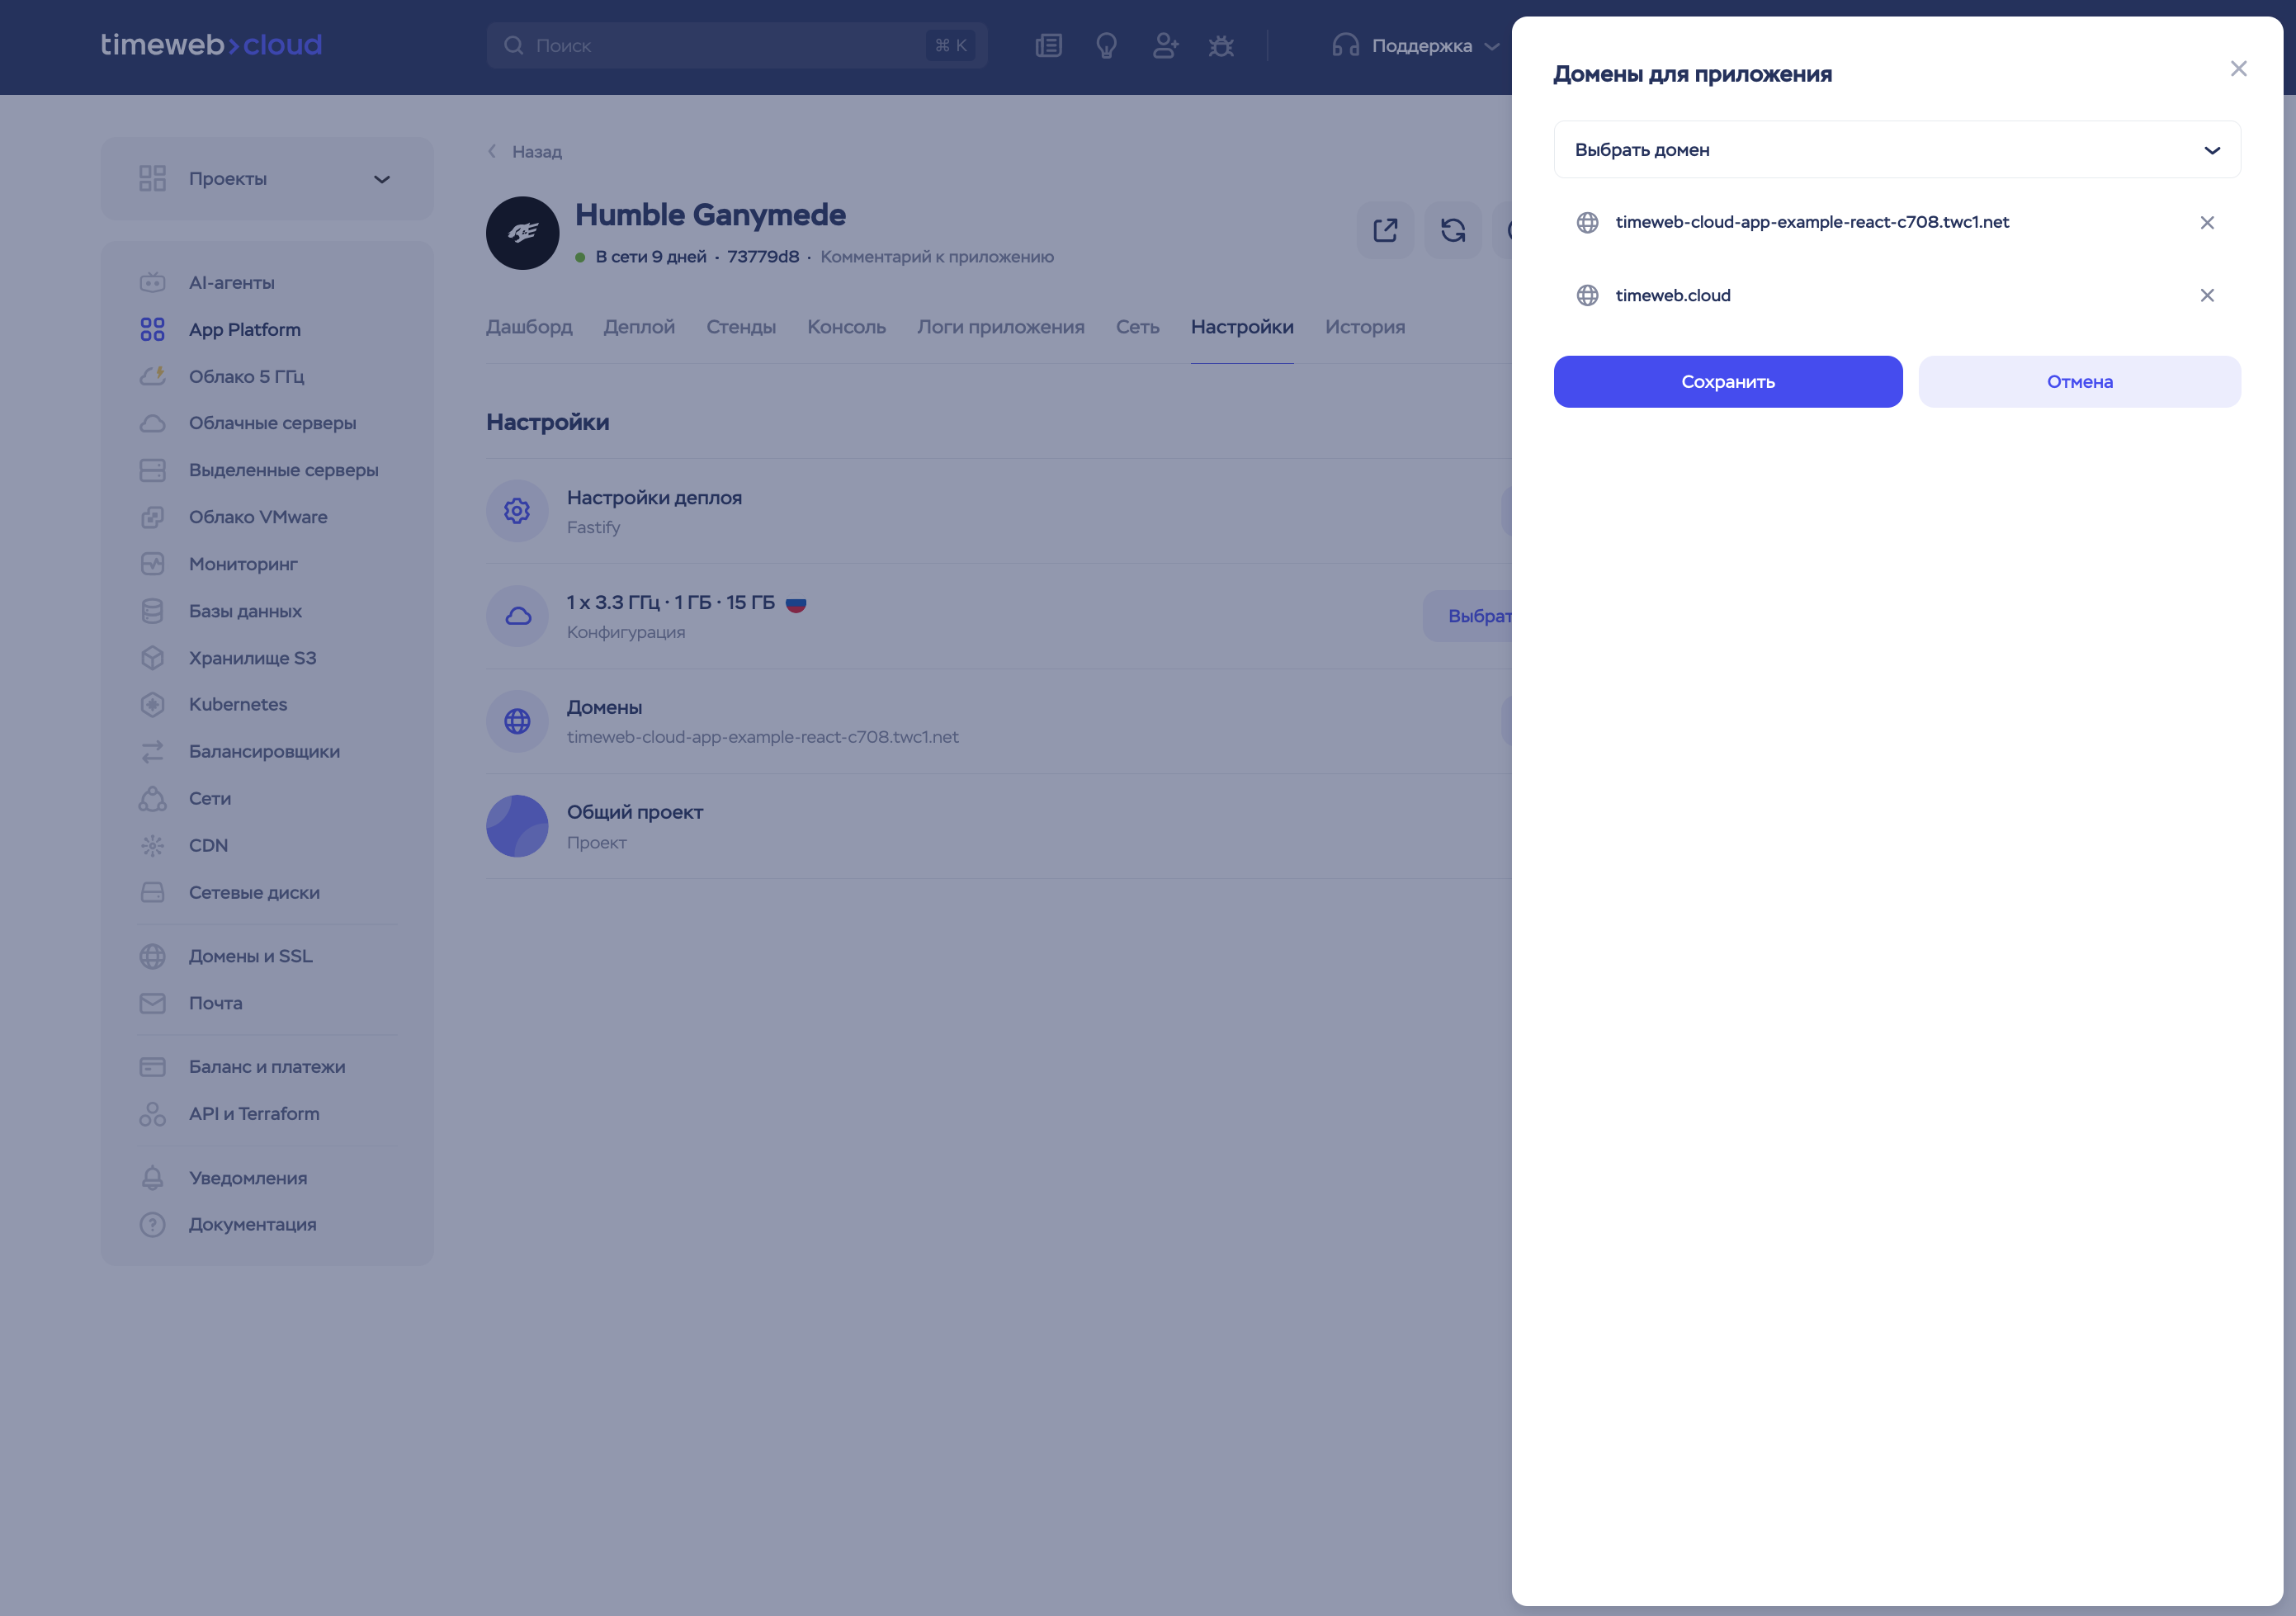Image resolution: width=2296 pixels, height=1616 pixels.
Task: Open Балансировщики section
Action: (x=264, y=752)
